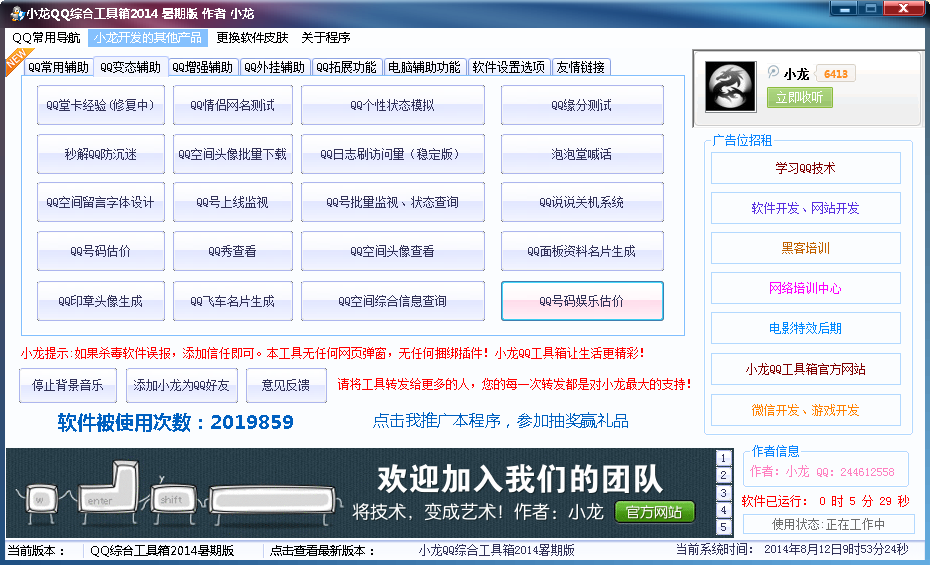Open the 黑客培训 ad link
The height and width of the screenshot is (565, 930).
coord(805,248)
